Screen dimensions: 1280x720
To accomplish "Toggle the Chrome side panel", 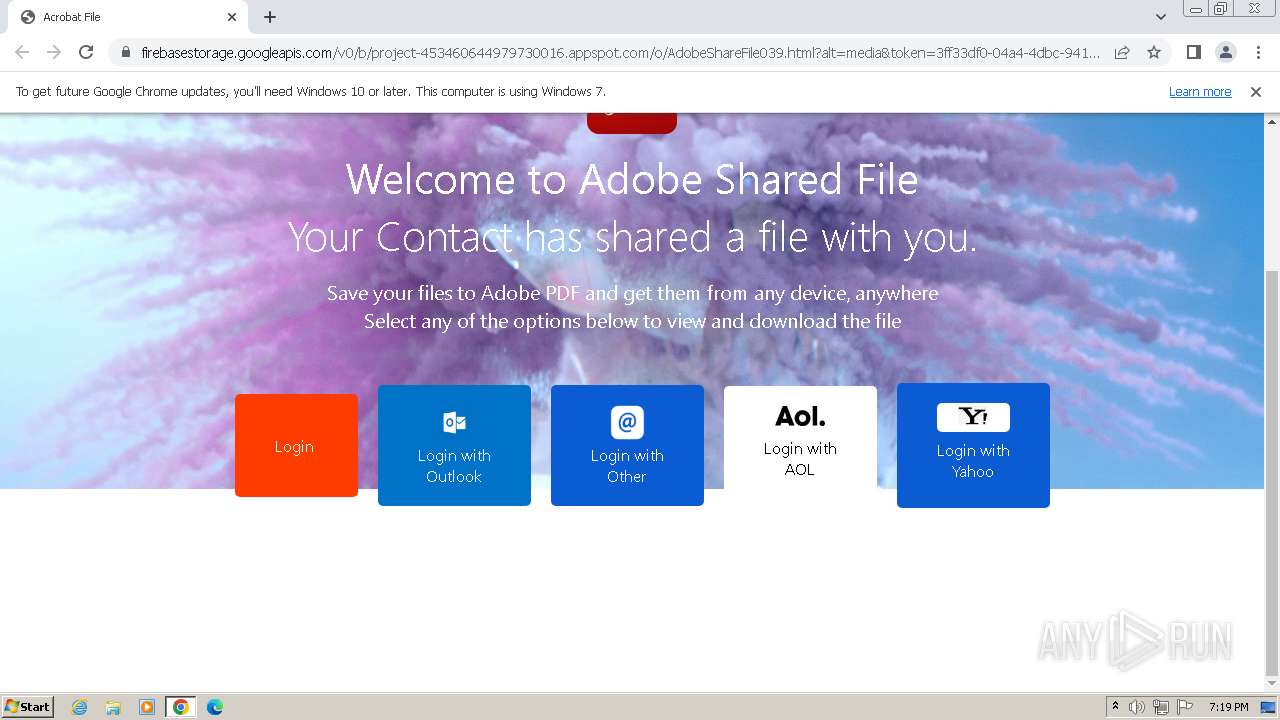I will tap(1193, 52).
